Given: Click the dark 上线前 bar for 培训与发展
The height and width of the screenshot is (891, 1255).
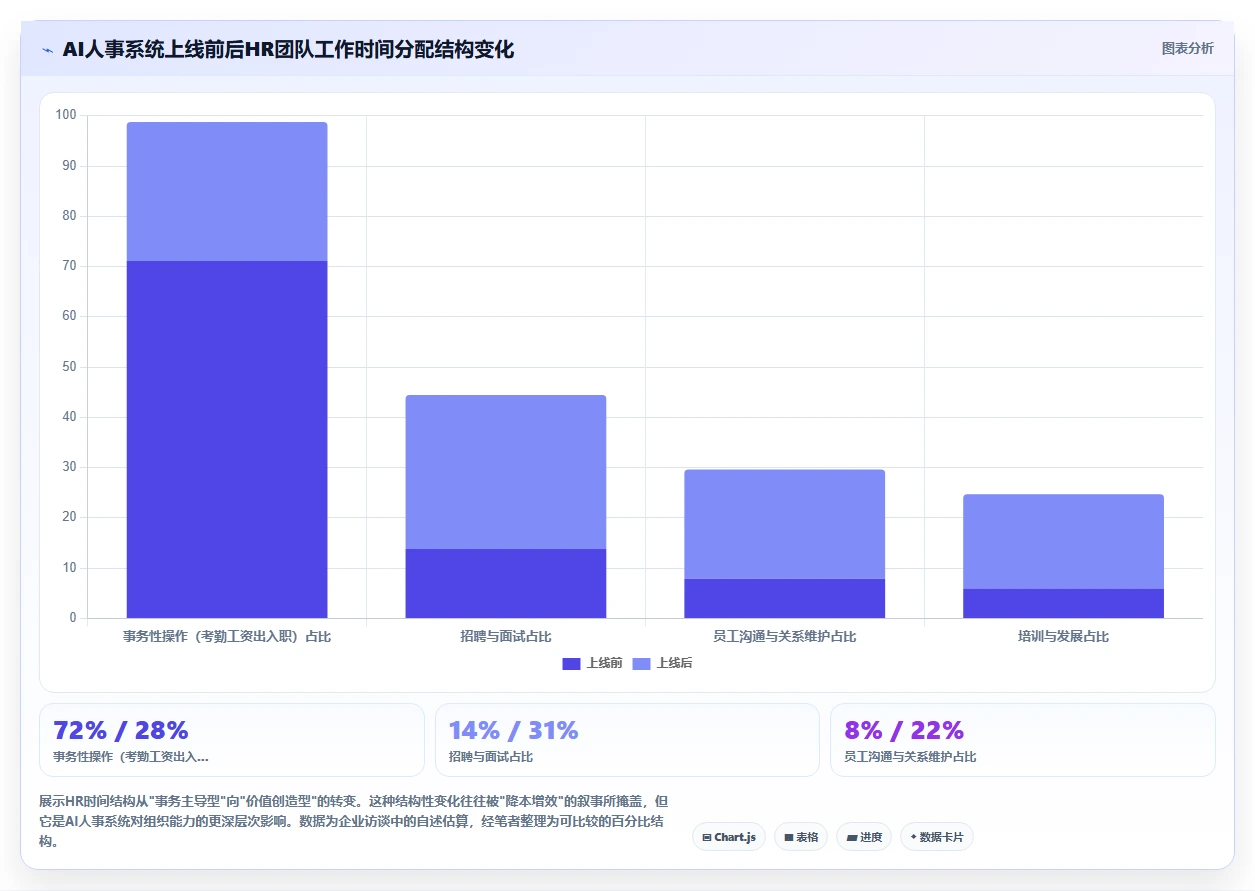Looking at the screenshot, I should 1063,603.
